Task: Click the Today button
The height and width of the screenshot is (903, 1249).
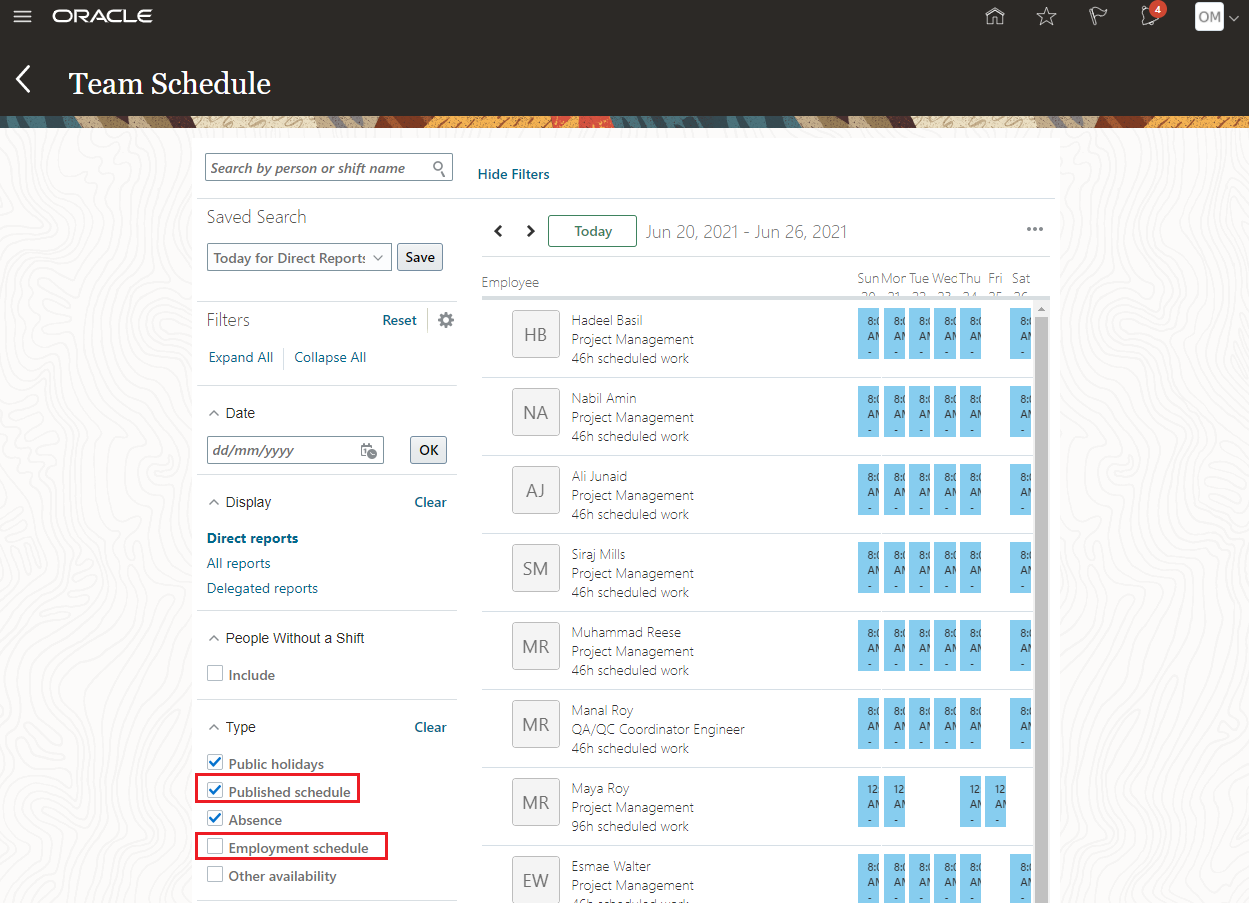Action: point(592,230)
